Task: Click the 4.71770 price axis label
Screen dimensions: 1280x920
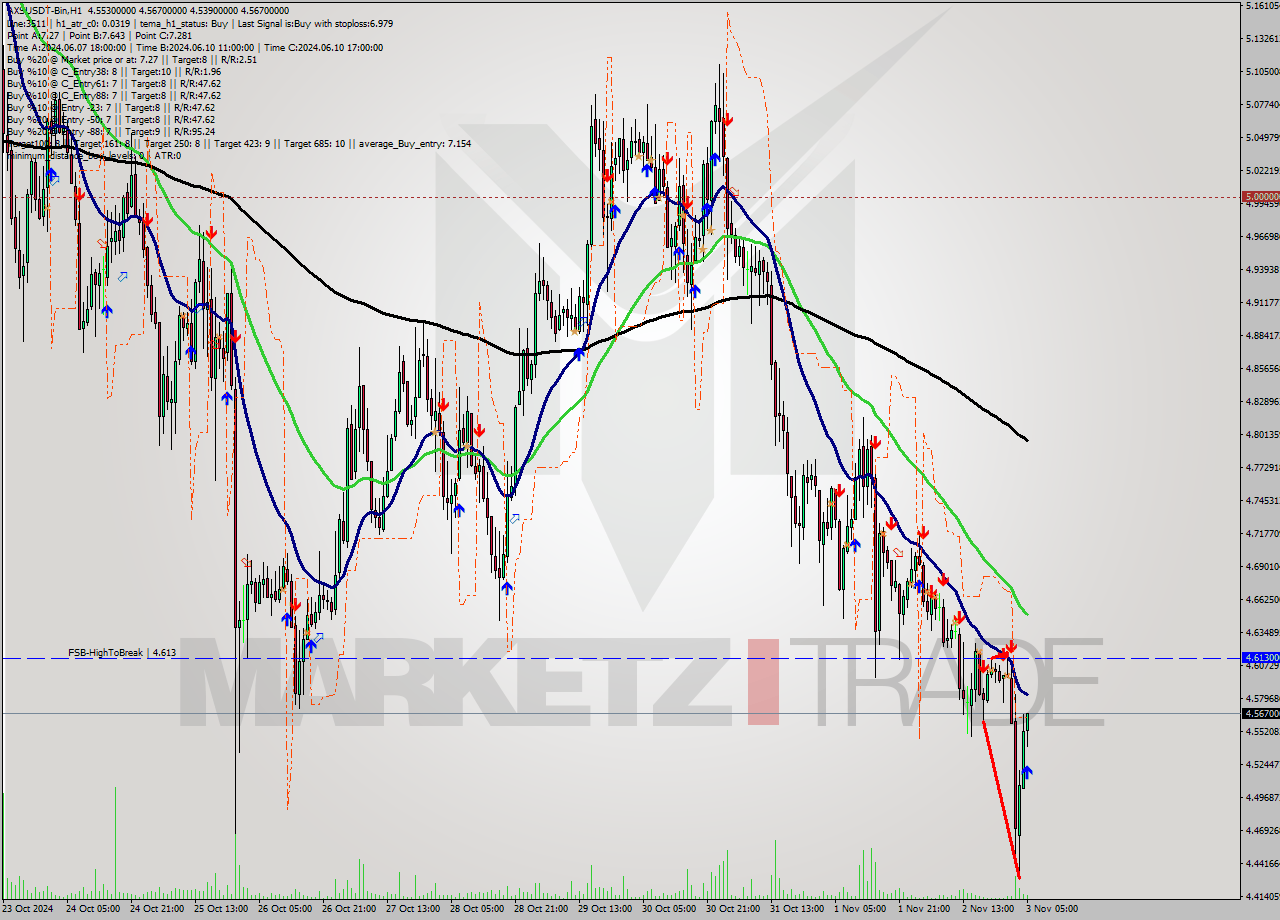Action: coord(1263,533)
